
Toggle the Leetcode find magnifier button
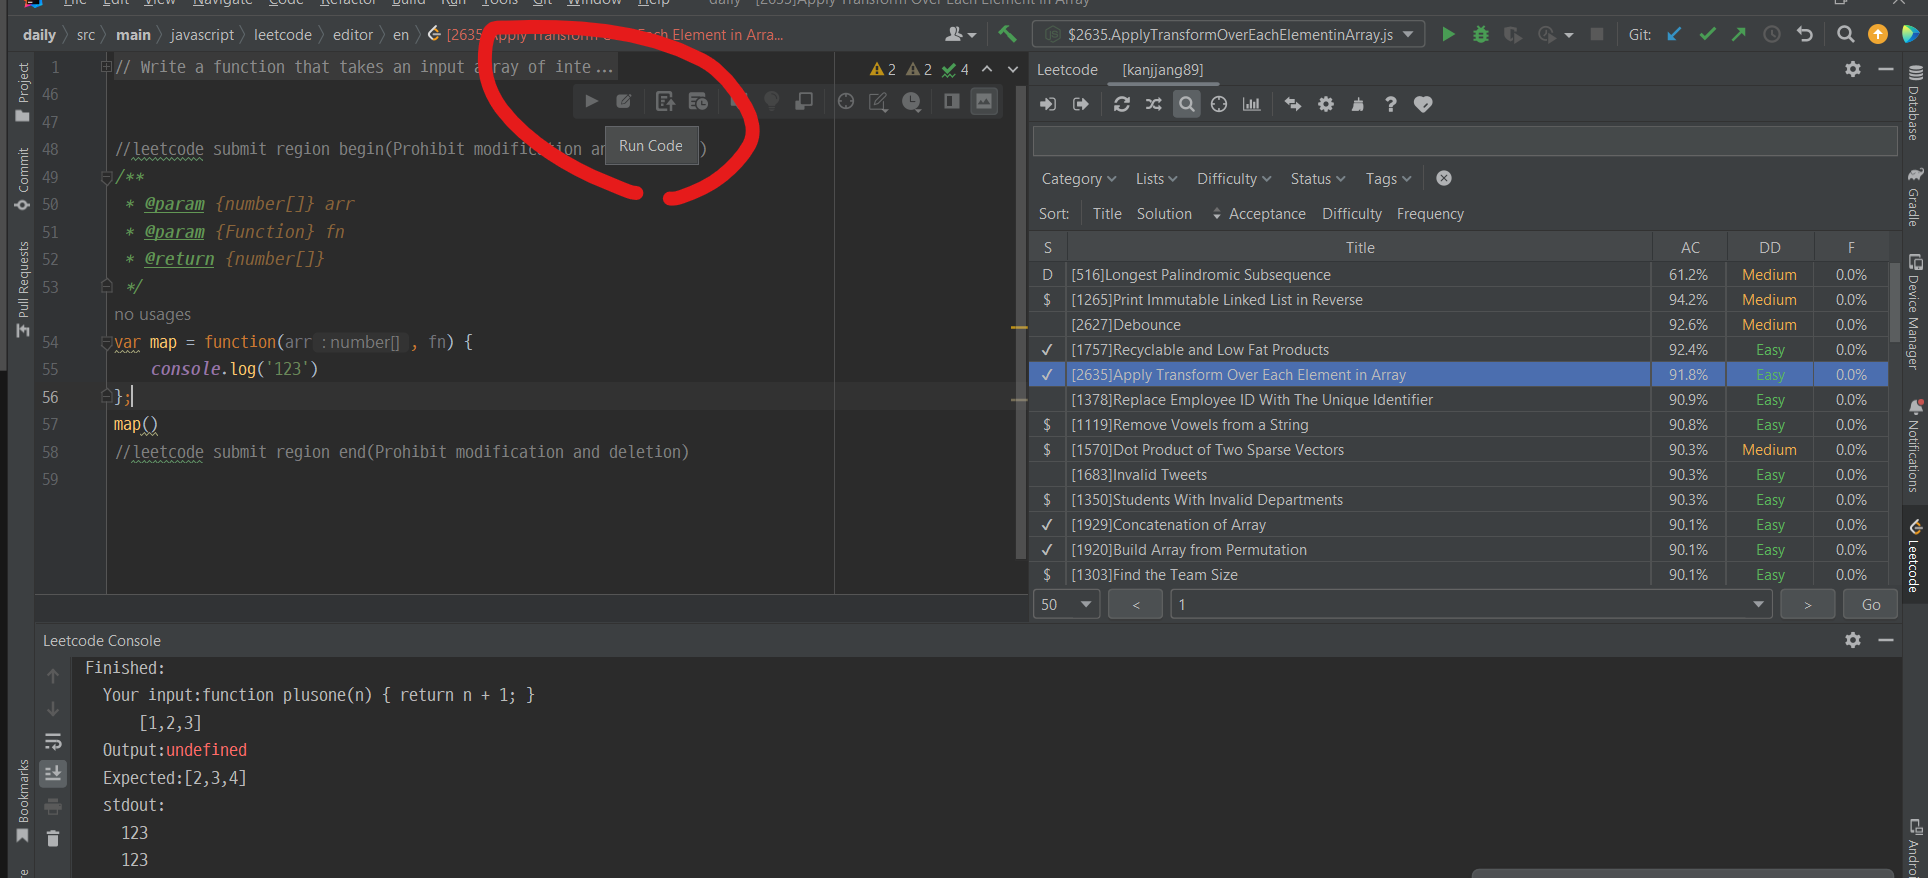pyautogui.click(x=1186, y=104)
